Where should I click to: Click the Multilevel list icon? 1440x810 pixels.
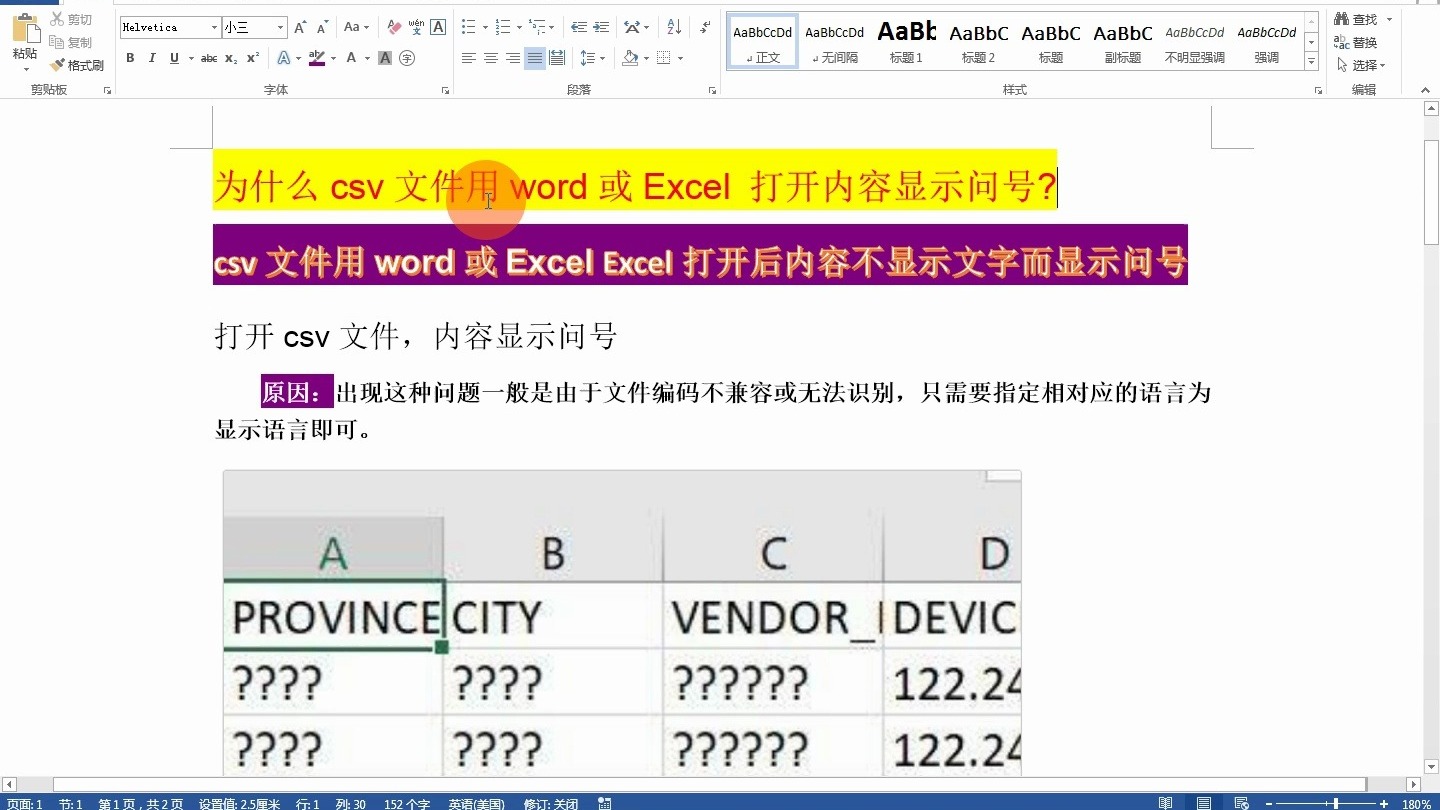(x=538, y=28)
